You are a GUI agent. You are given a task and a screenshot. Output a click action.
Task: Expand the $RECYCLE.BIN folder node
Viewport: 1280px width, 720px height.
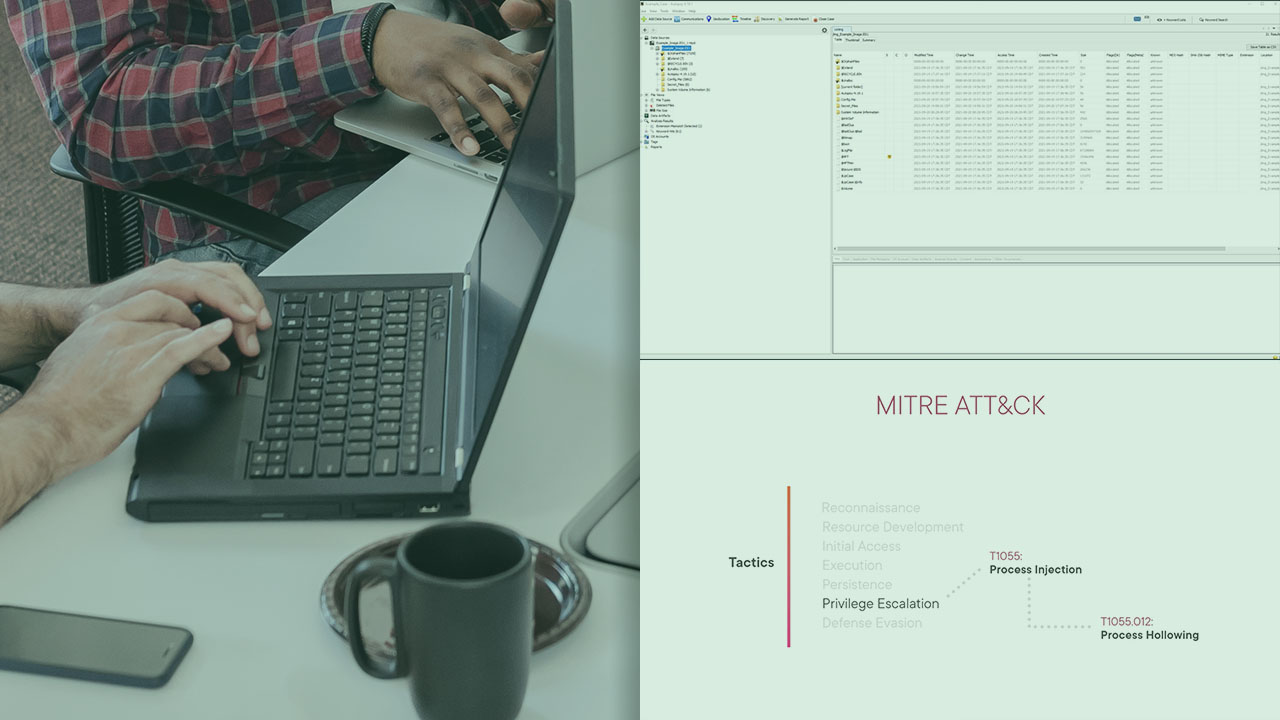pos(657,63)
